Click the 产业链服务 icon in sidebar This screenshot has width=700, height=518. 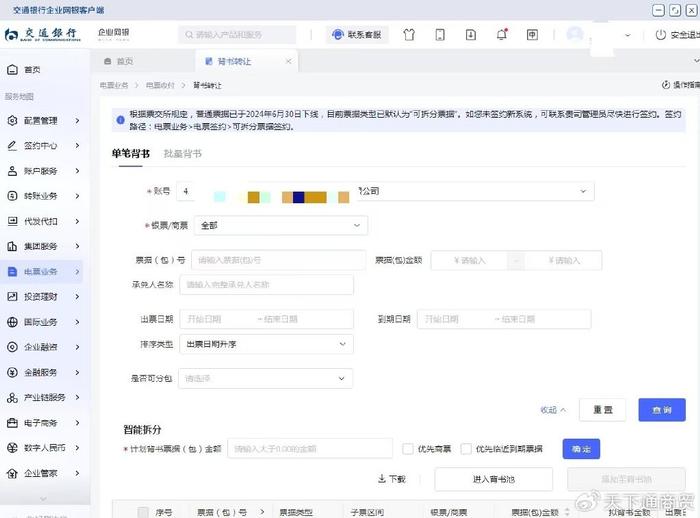[12, 397]
